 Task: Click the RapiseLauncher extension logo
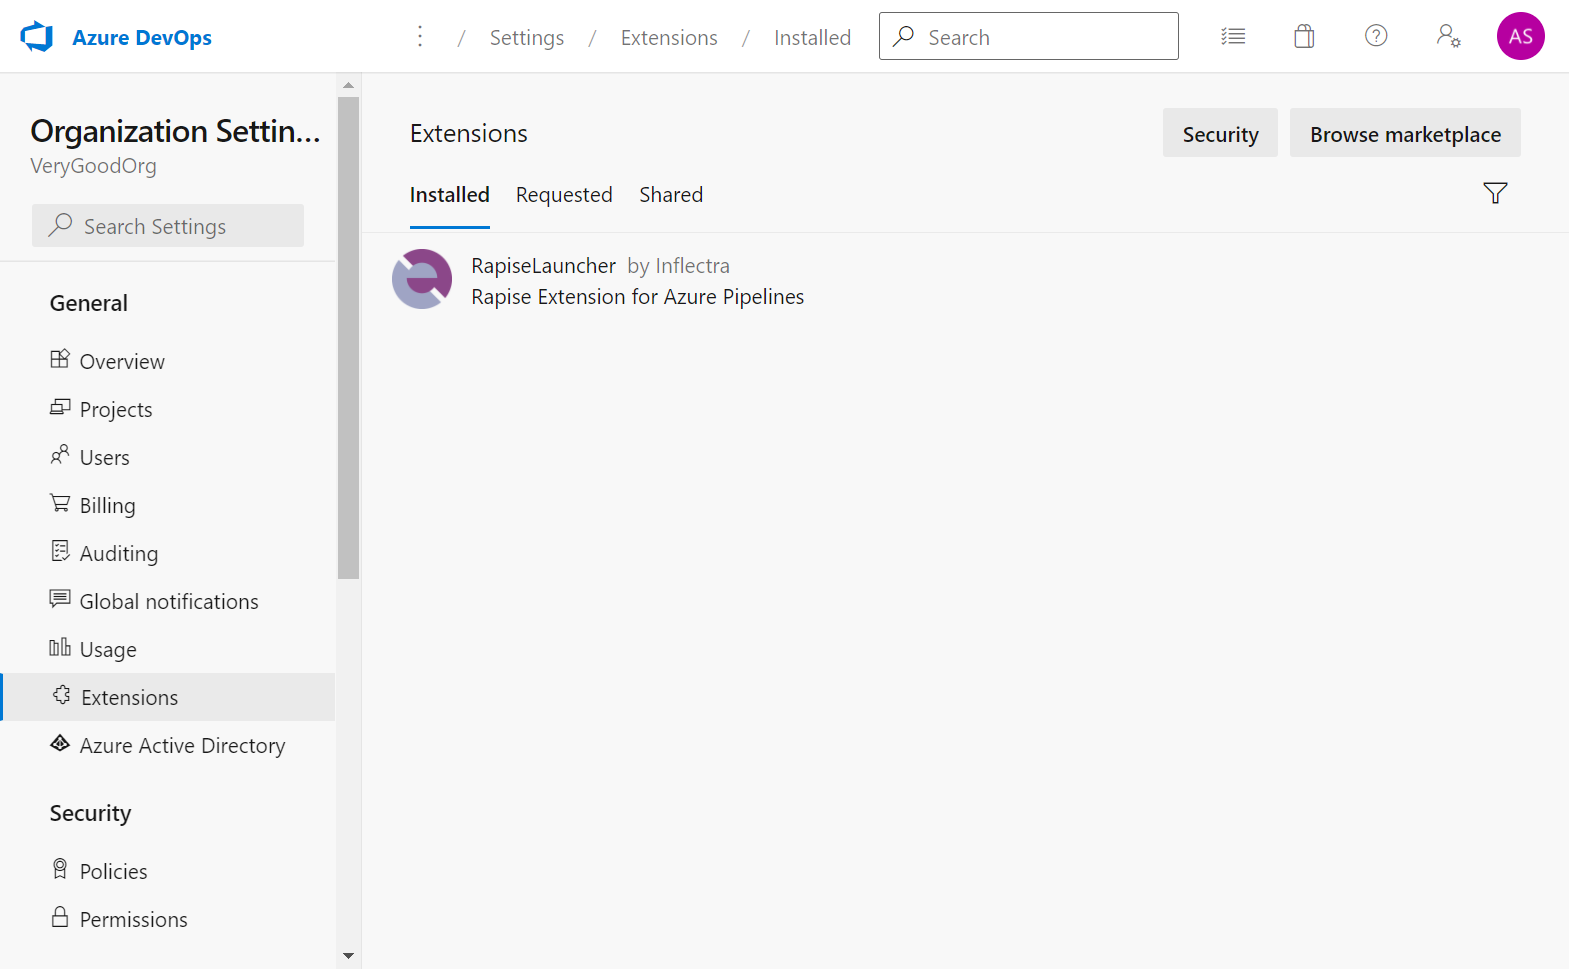click(x=422, y=279)
